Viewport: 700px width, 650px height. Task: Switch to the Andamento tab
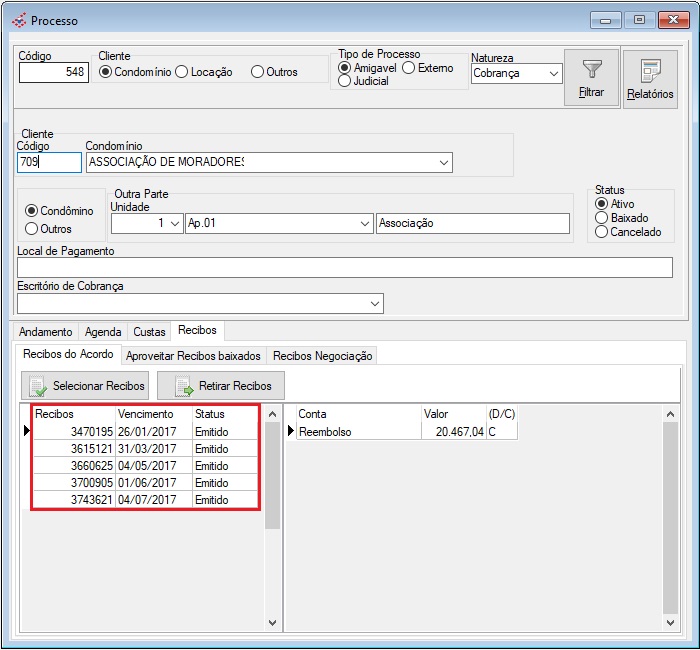pyautogui.click(x=46, y=332)
